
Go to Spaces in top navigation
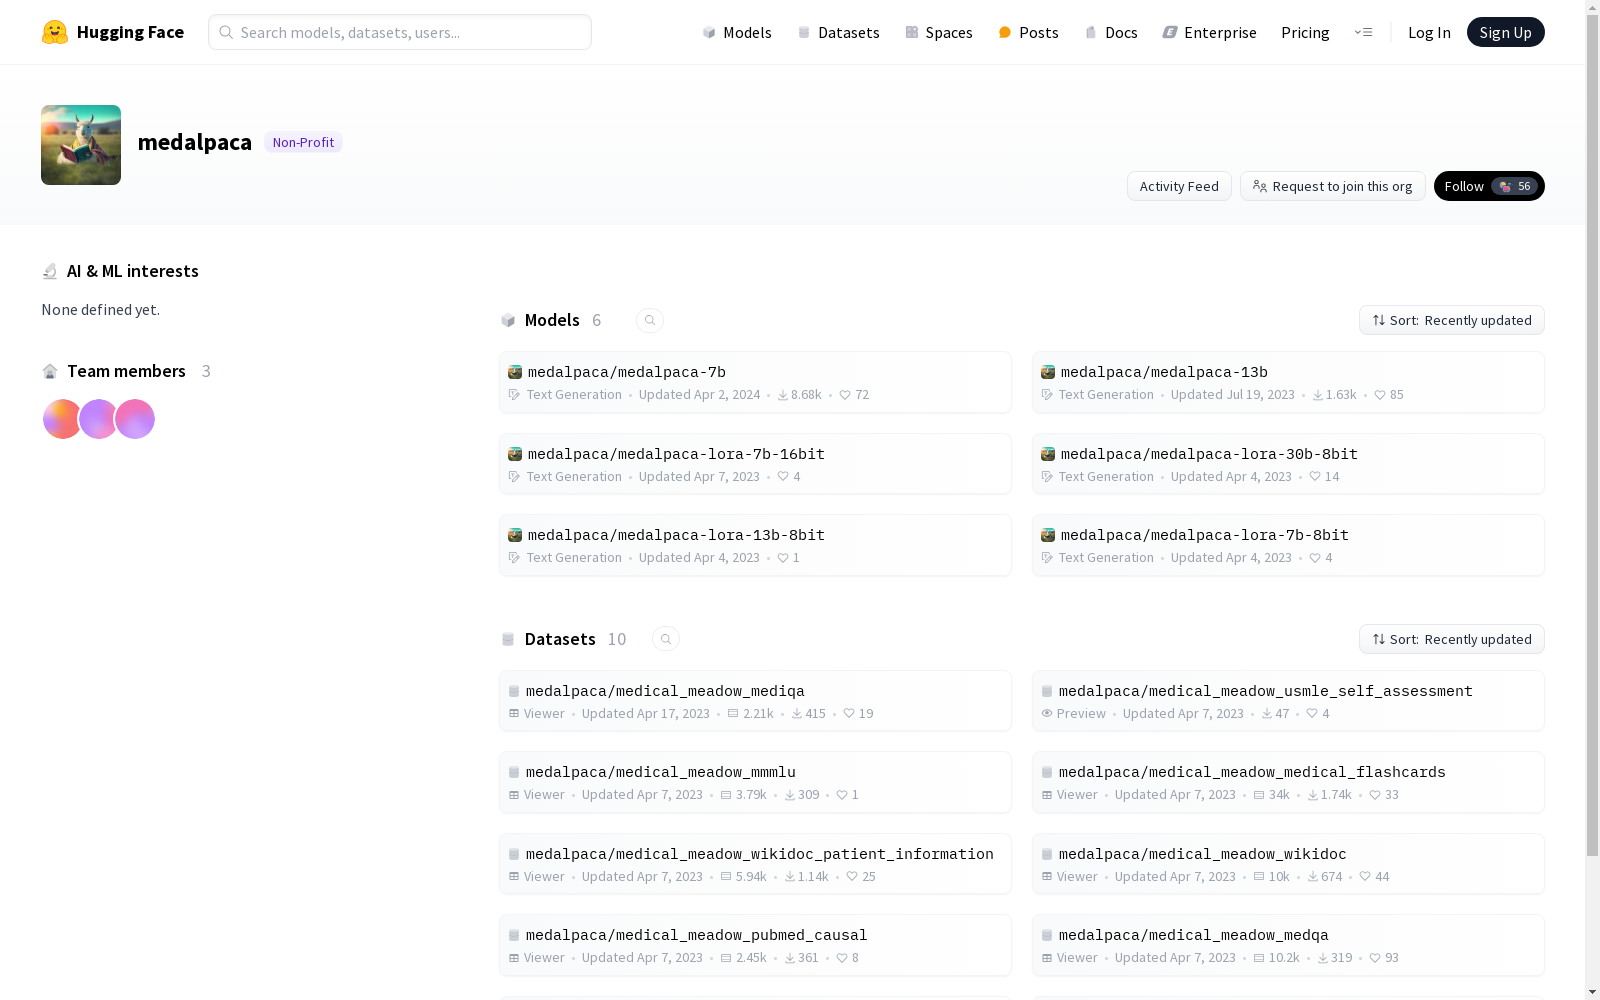[x=939, y=32]
